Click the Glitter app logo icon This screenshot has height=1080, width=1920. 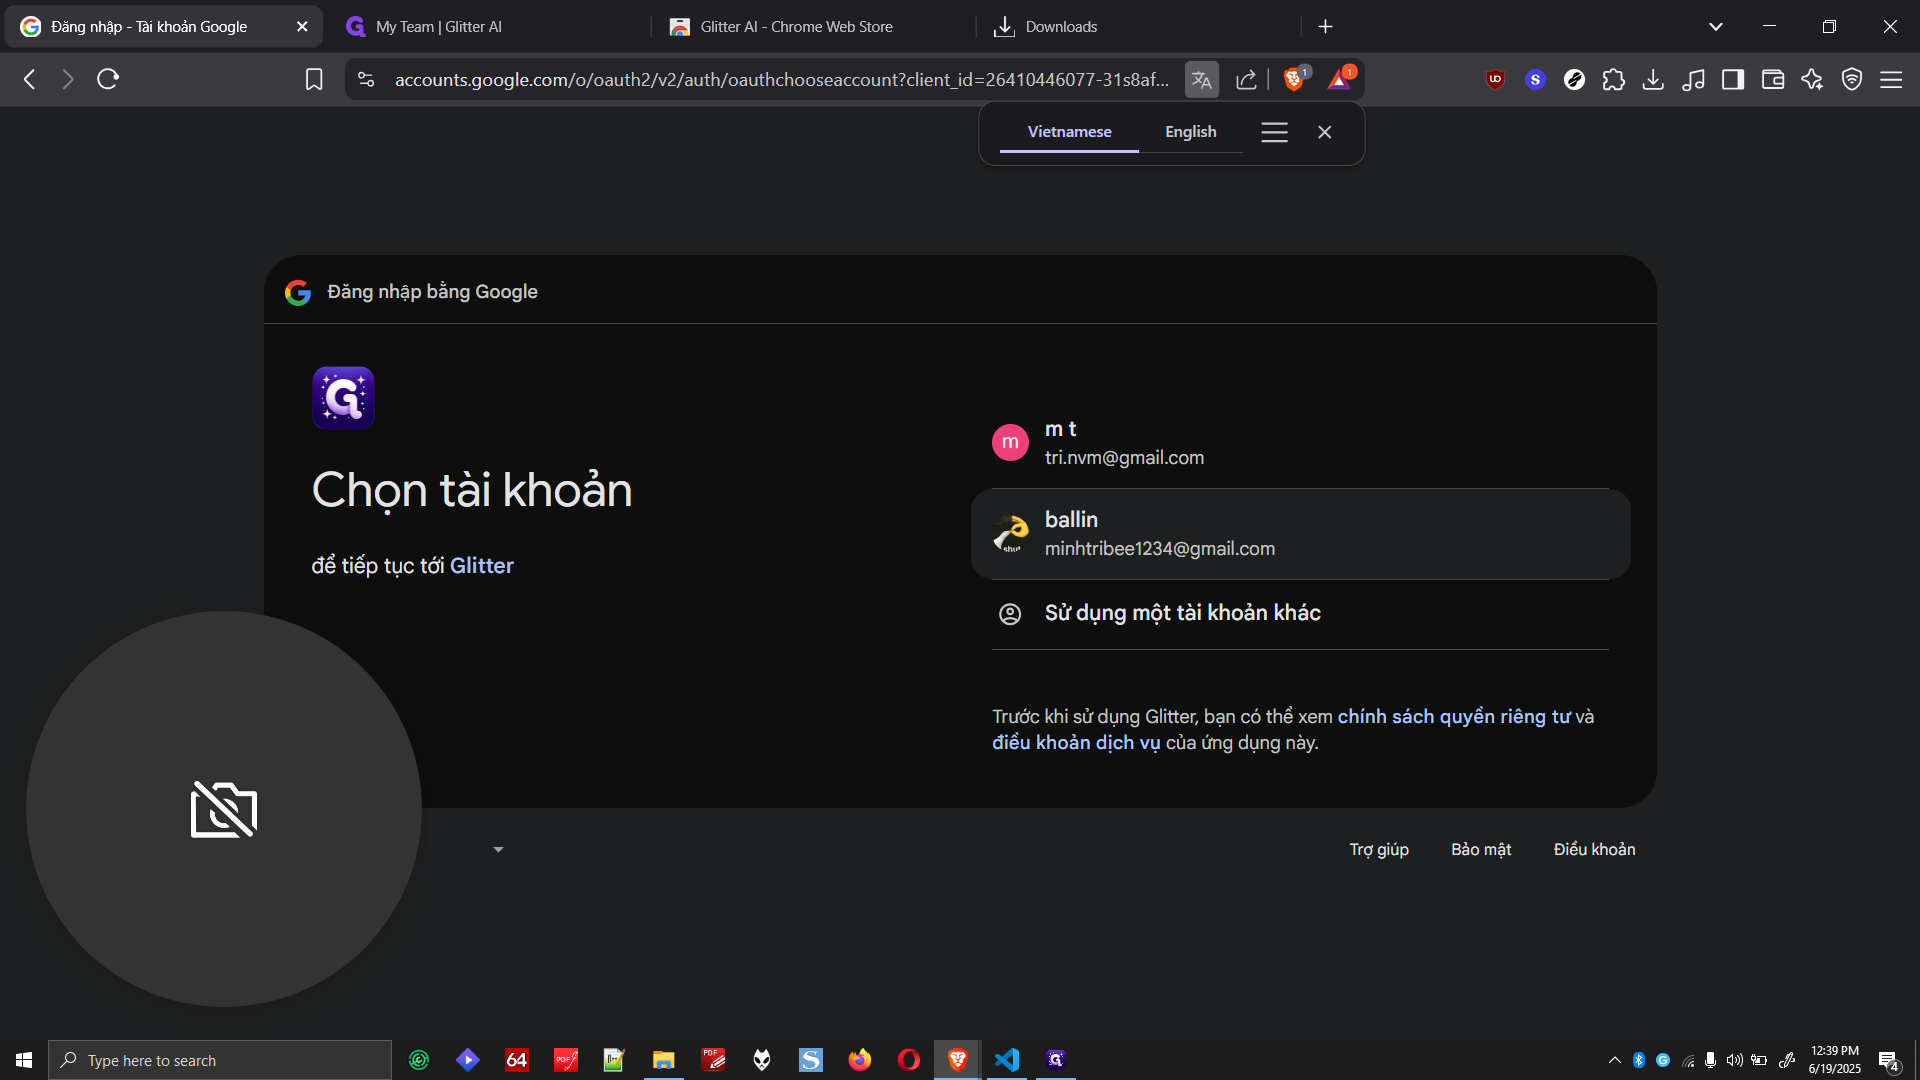343,398
